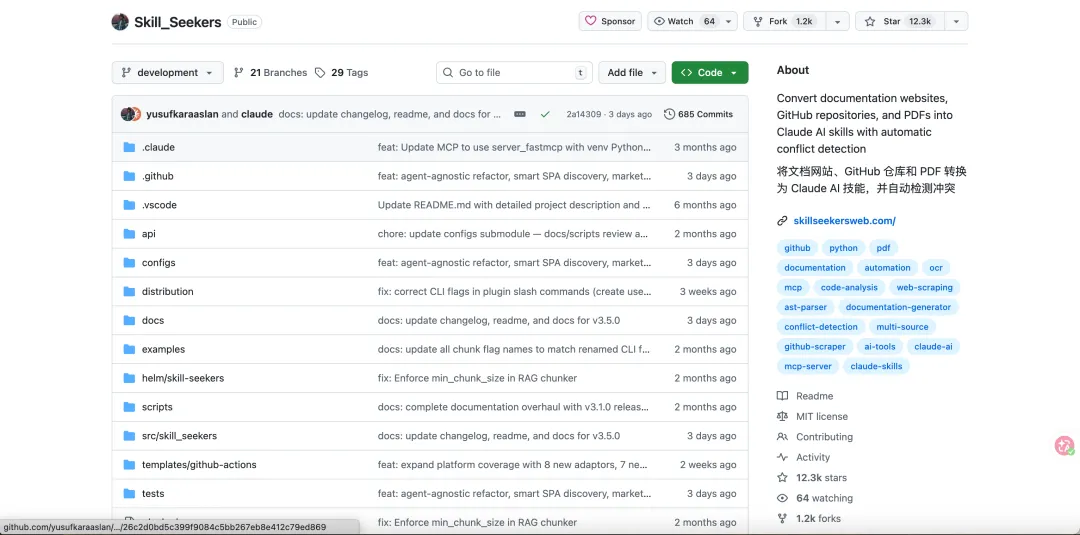View the 21 Branches list

coord(271,73)
